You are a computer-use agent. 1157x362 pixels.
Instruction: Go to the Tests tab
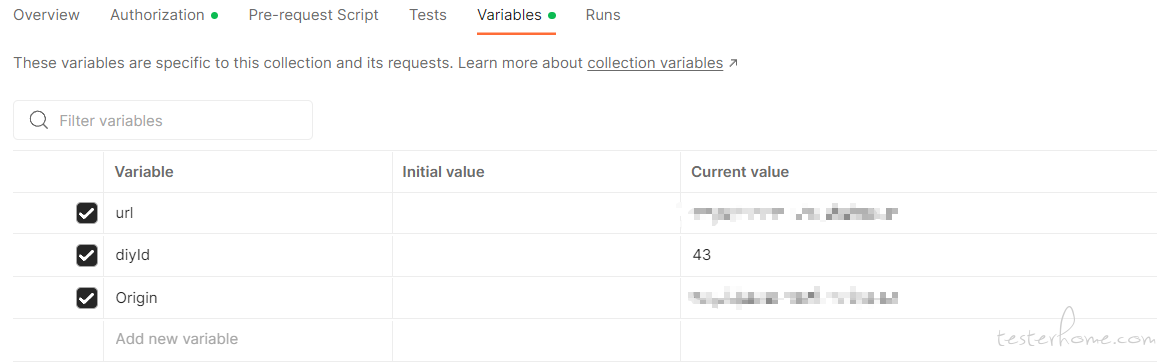point(428,15)
